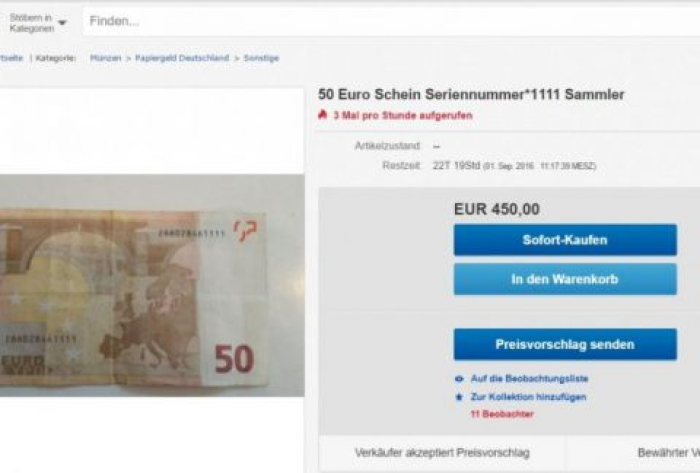Add item via Auf die Beobachtungsliste link
The image size is (700, 473).
(x=529, y=379)
